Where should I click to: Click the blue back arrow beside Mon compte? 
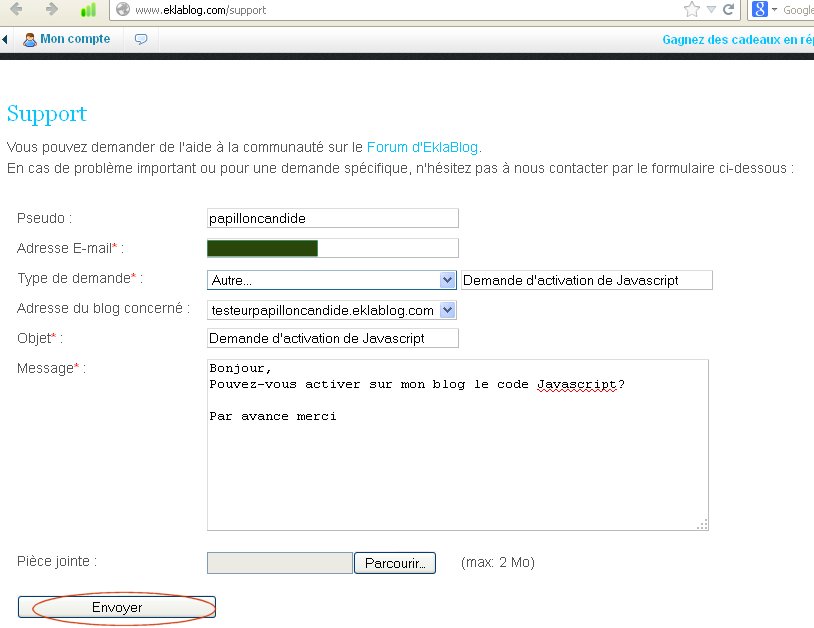click(7, 38)
